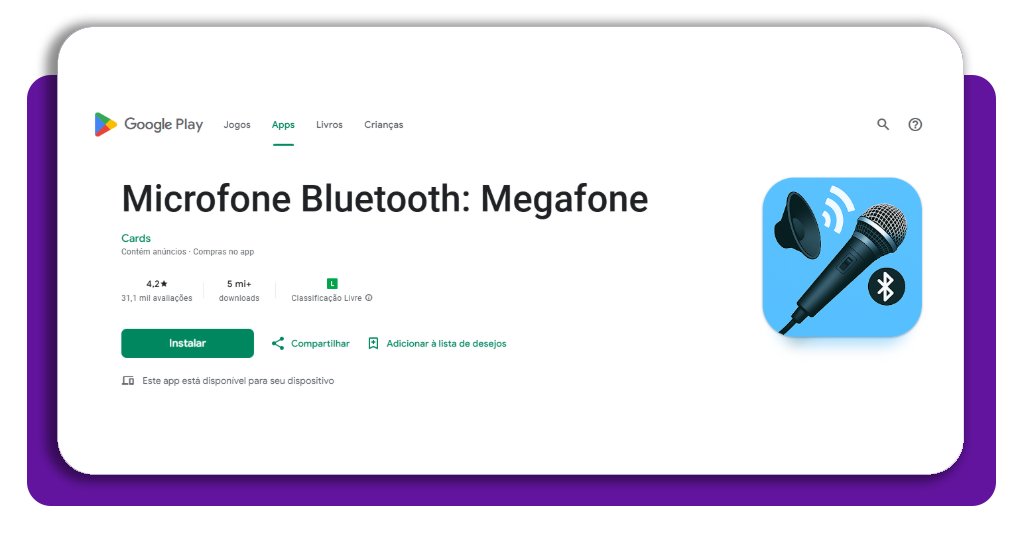Click the wishlist bookmark icon
This screenshot has width=1024, height=536.
pos(373,343)
